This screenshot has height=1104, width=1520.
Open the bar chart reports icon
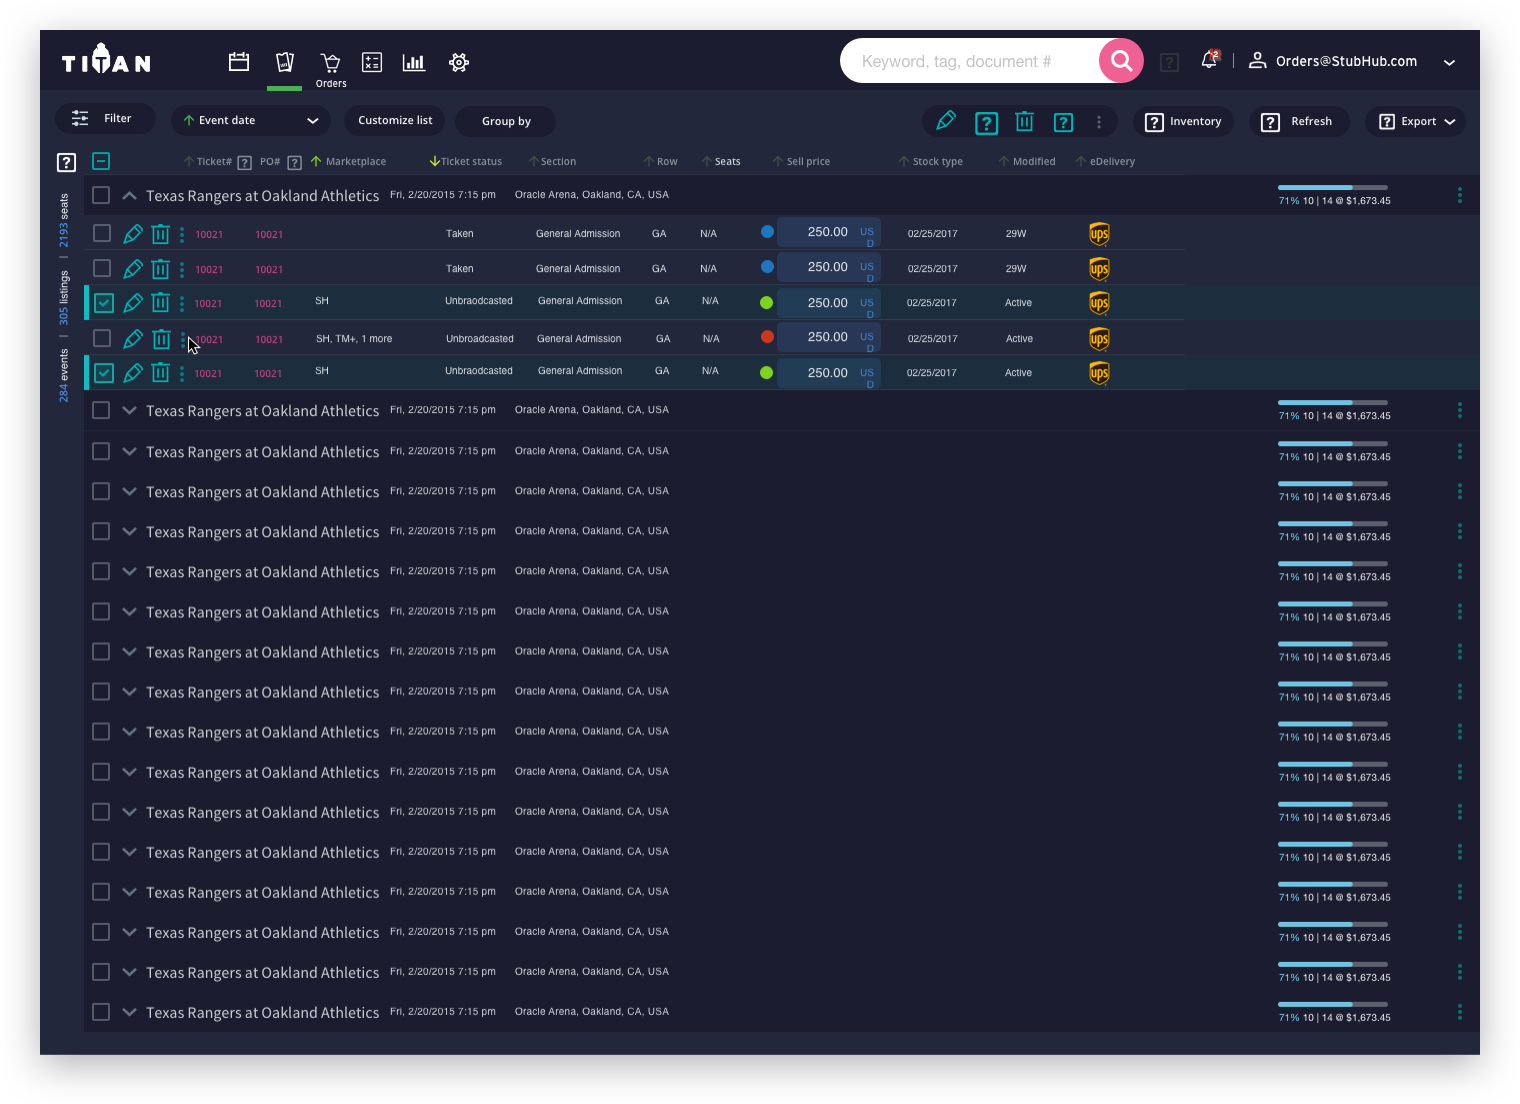(414, 62)
